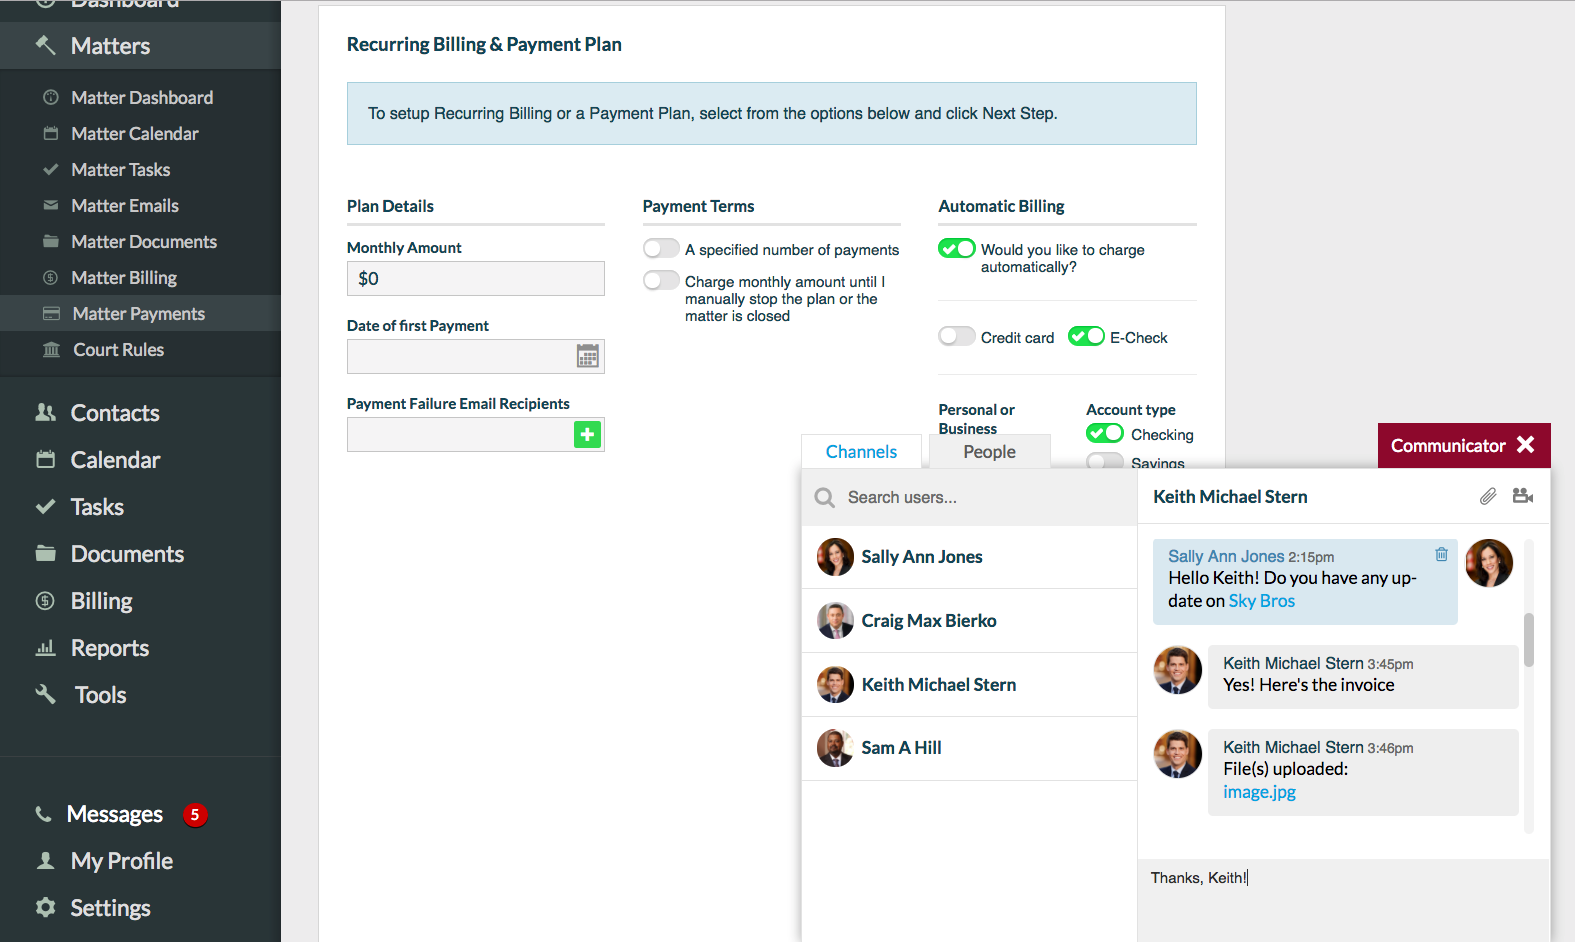Close the Communicator panel

pyautogui.click(x=1525, y=445)
